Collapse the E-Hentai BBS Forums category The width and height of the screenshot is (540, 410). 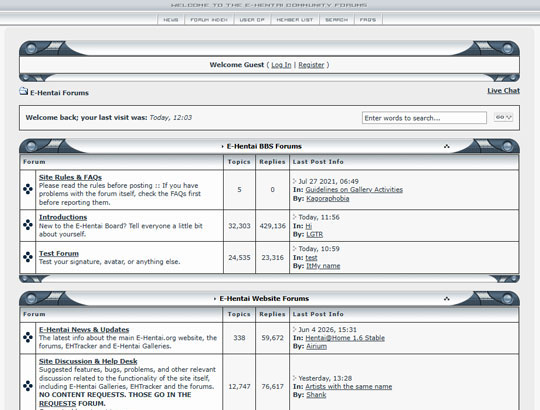[x=447, y=146]
